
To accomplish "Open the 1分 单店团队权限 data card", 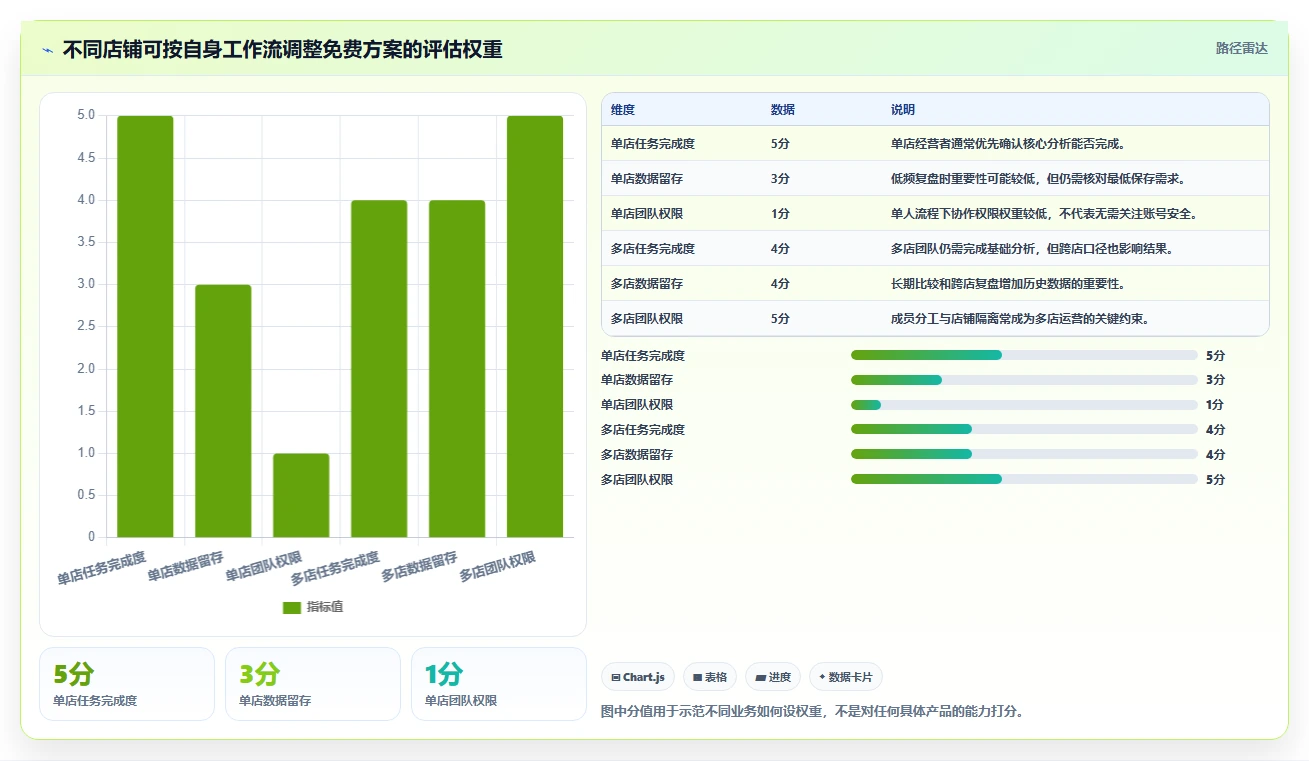I will click(x=499, y=684).
